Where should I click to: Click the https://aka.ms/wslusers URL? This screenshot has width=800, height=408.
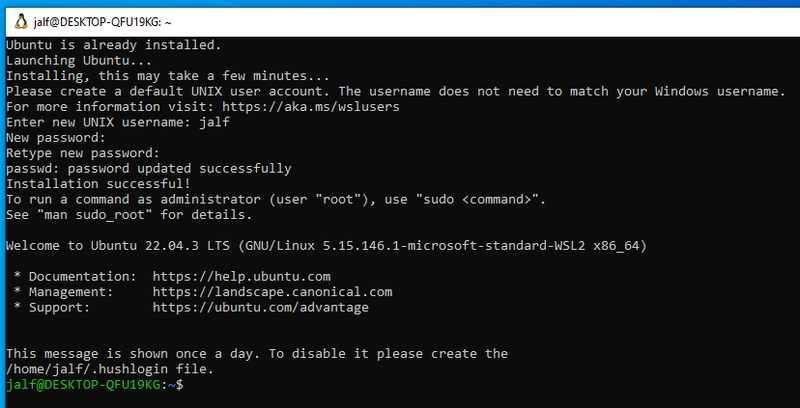click(311, 107)
